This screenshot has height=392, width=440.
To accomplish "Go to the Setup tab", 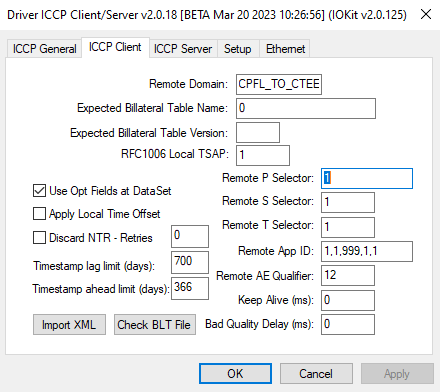I will (238, 49).
